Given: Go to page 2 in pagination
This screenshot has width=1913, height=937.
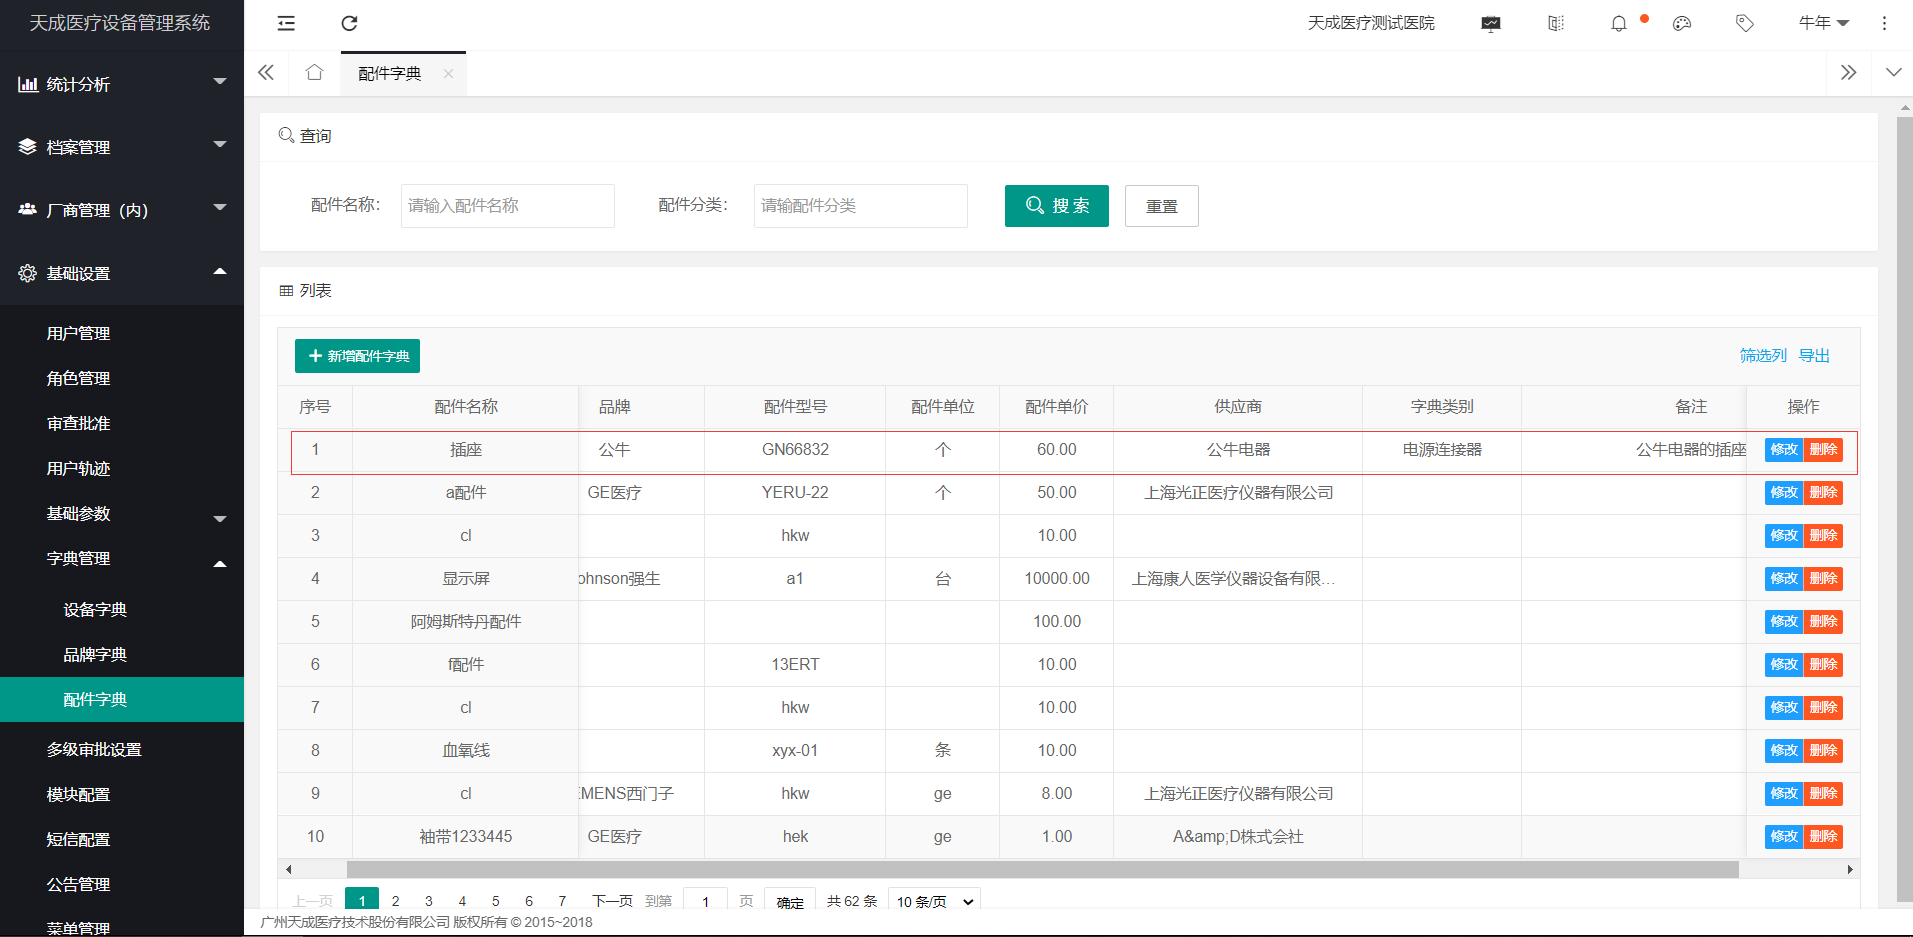Looking at the screenshot, I should click(396, 901).
